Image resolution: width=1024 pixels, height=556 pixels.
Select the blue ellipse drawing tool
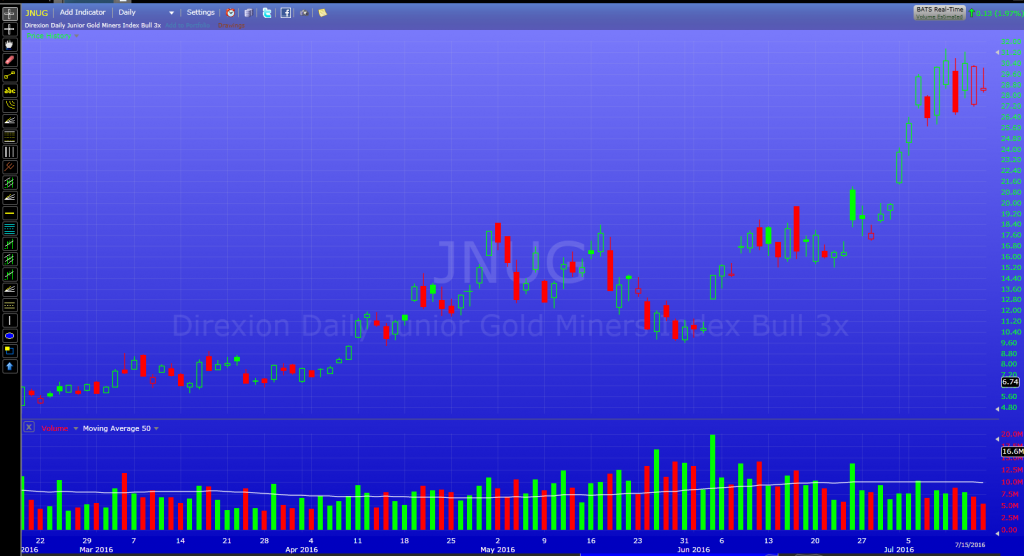pos(9,336)
